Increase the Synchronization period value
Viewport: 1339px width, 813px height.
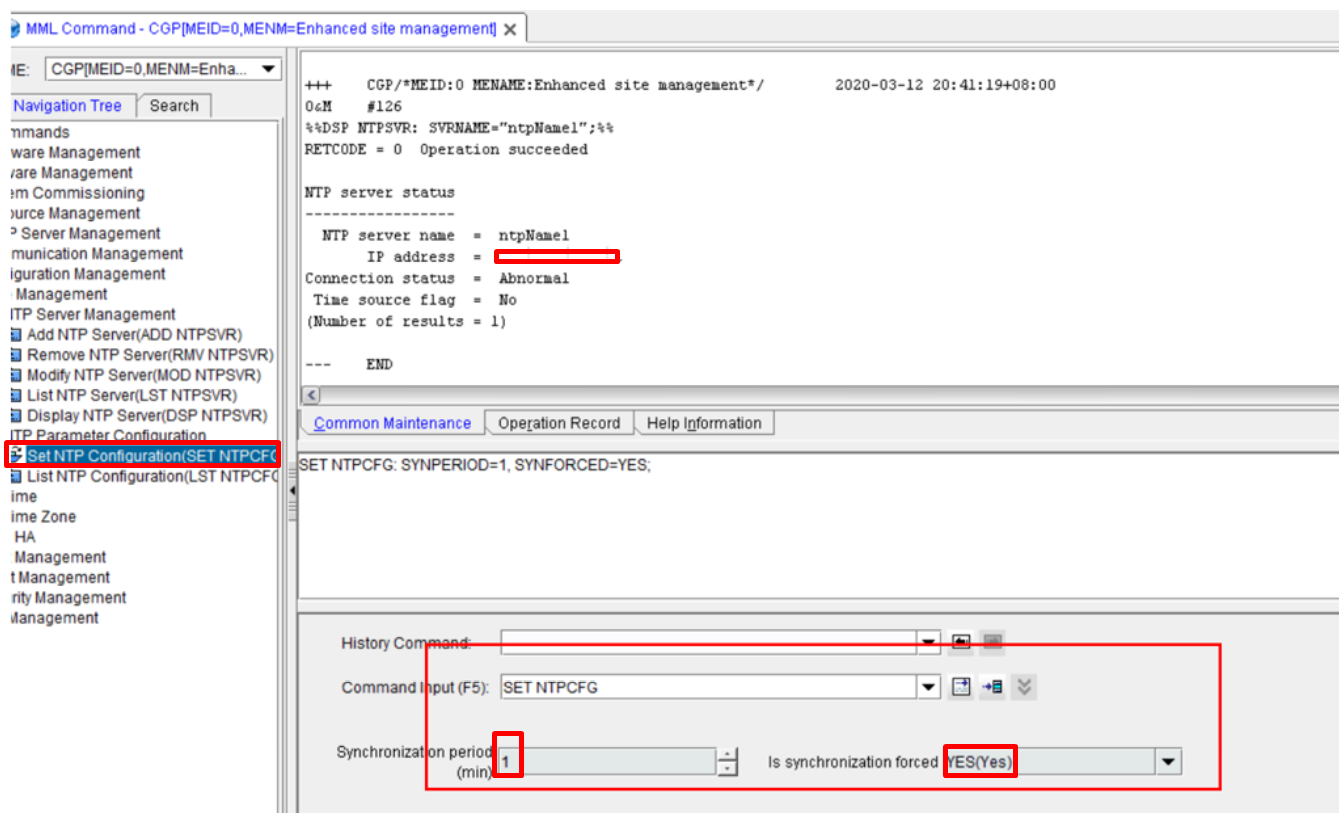(x=728, y=755)
